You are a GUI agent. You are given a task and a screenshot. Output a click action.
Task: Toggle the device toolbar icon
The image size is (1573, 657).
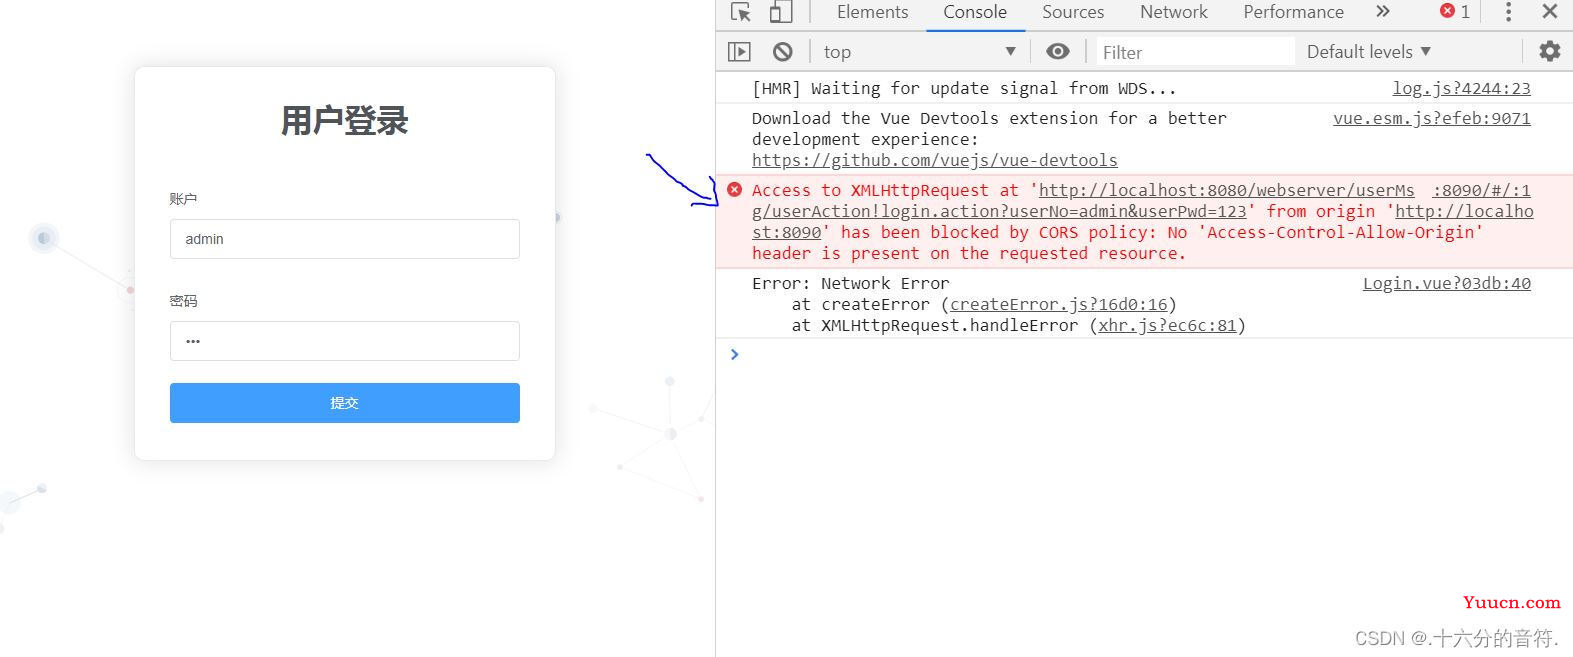pyautogui.click(x=781, y=12)
